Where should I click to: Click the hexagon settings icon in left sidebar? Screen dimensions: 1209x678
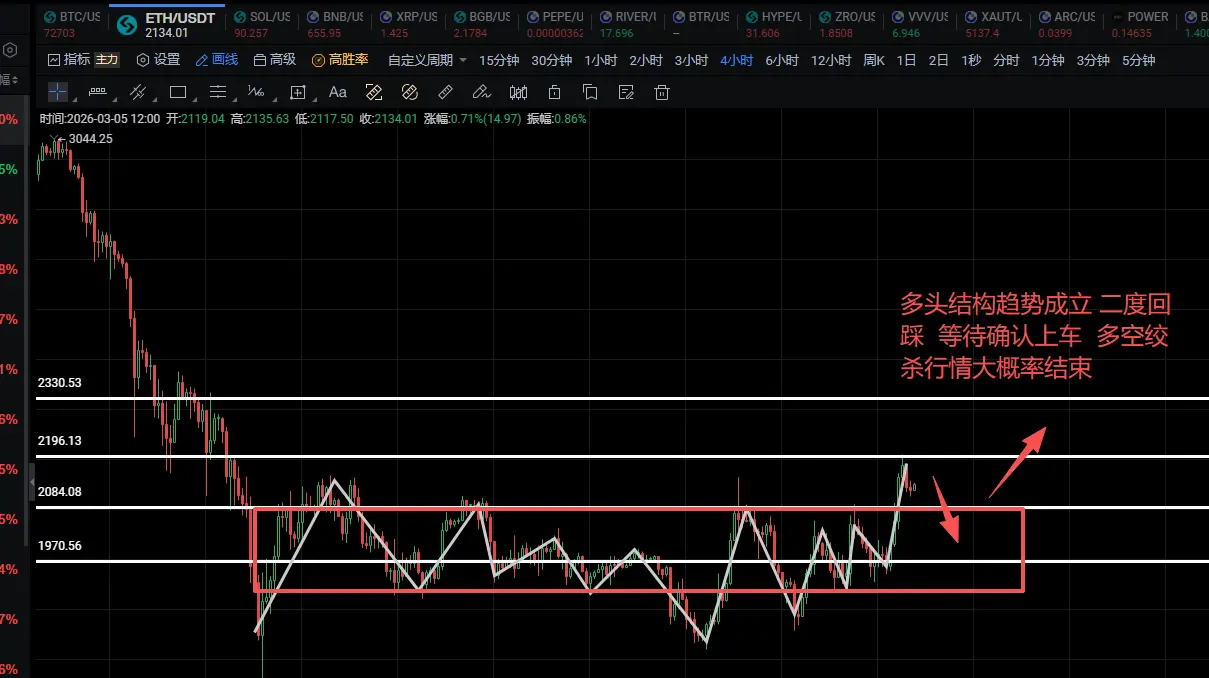(x=9, y=50)
